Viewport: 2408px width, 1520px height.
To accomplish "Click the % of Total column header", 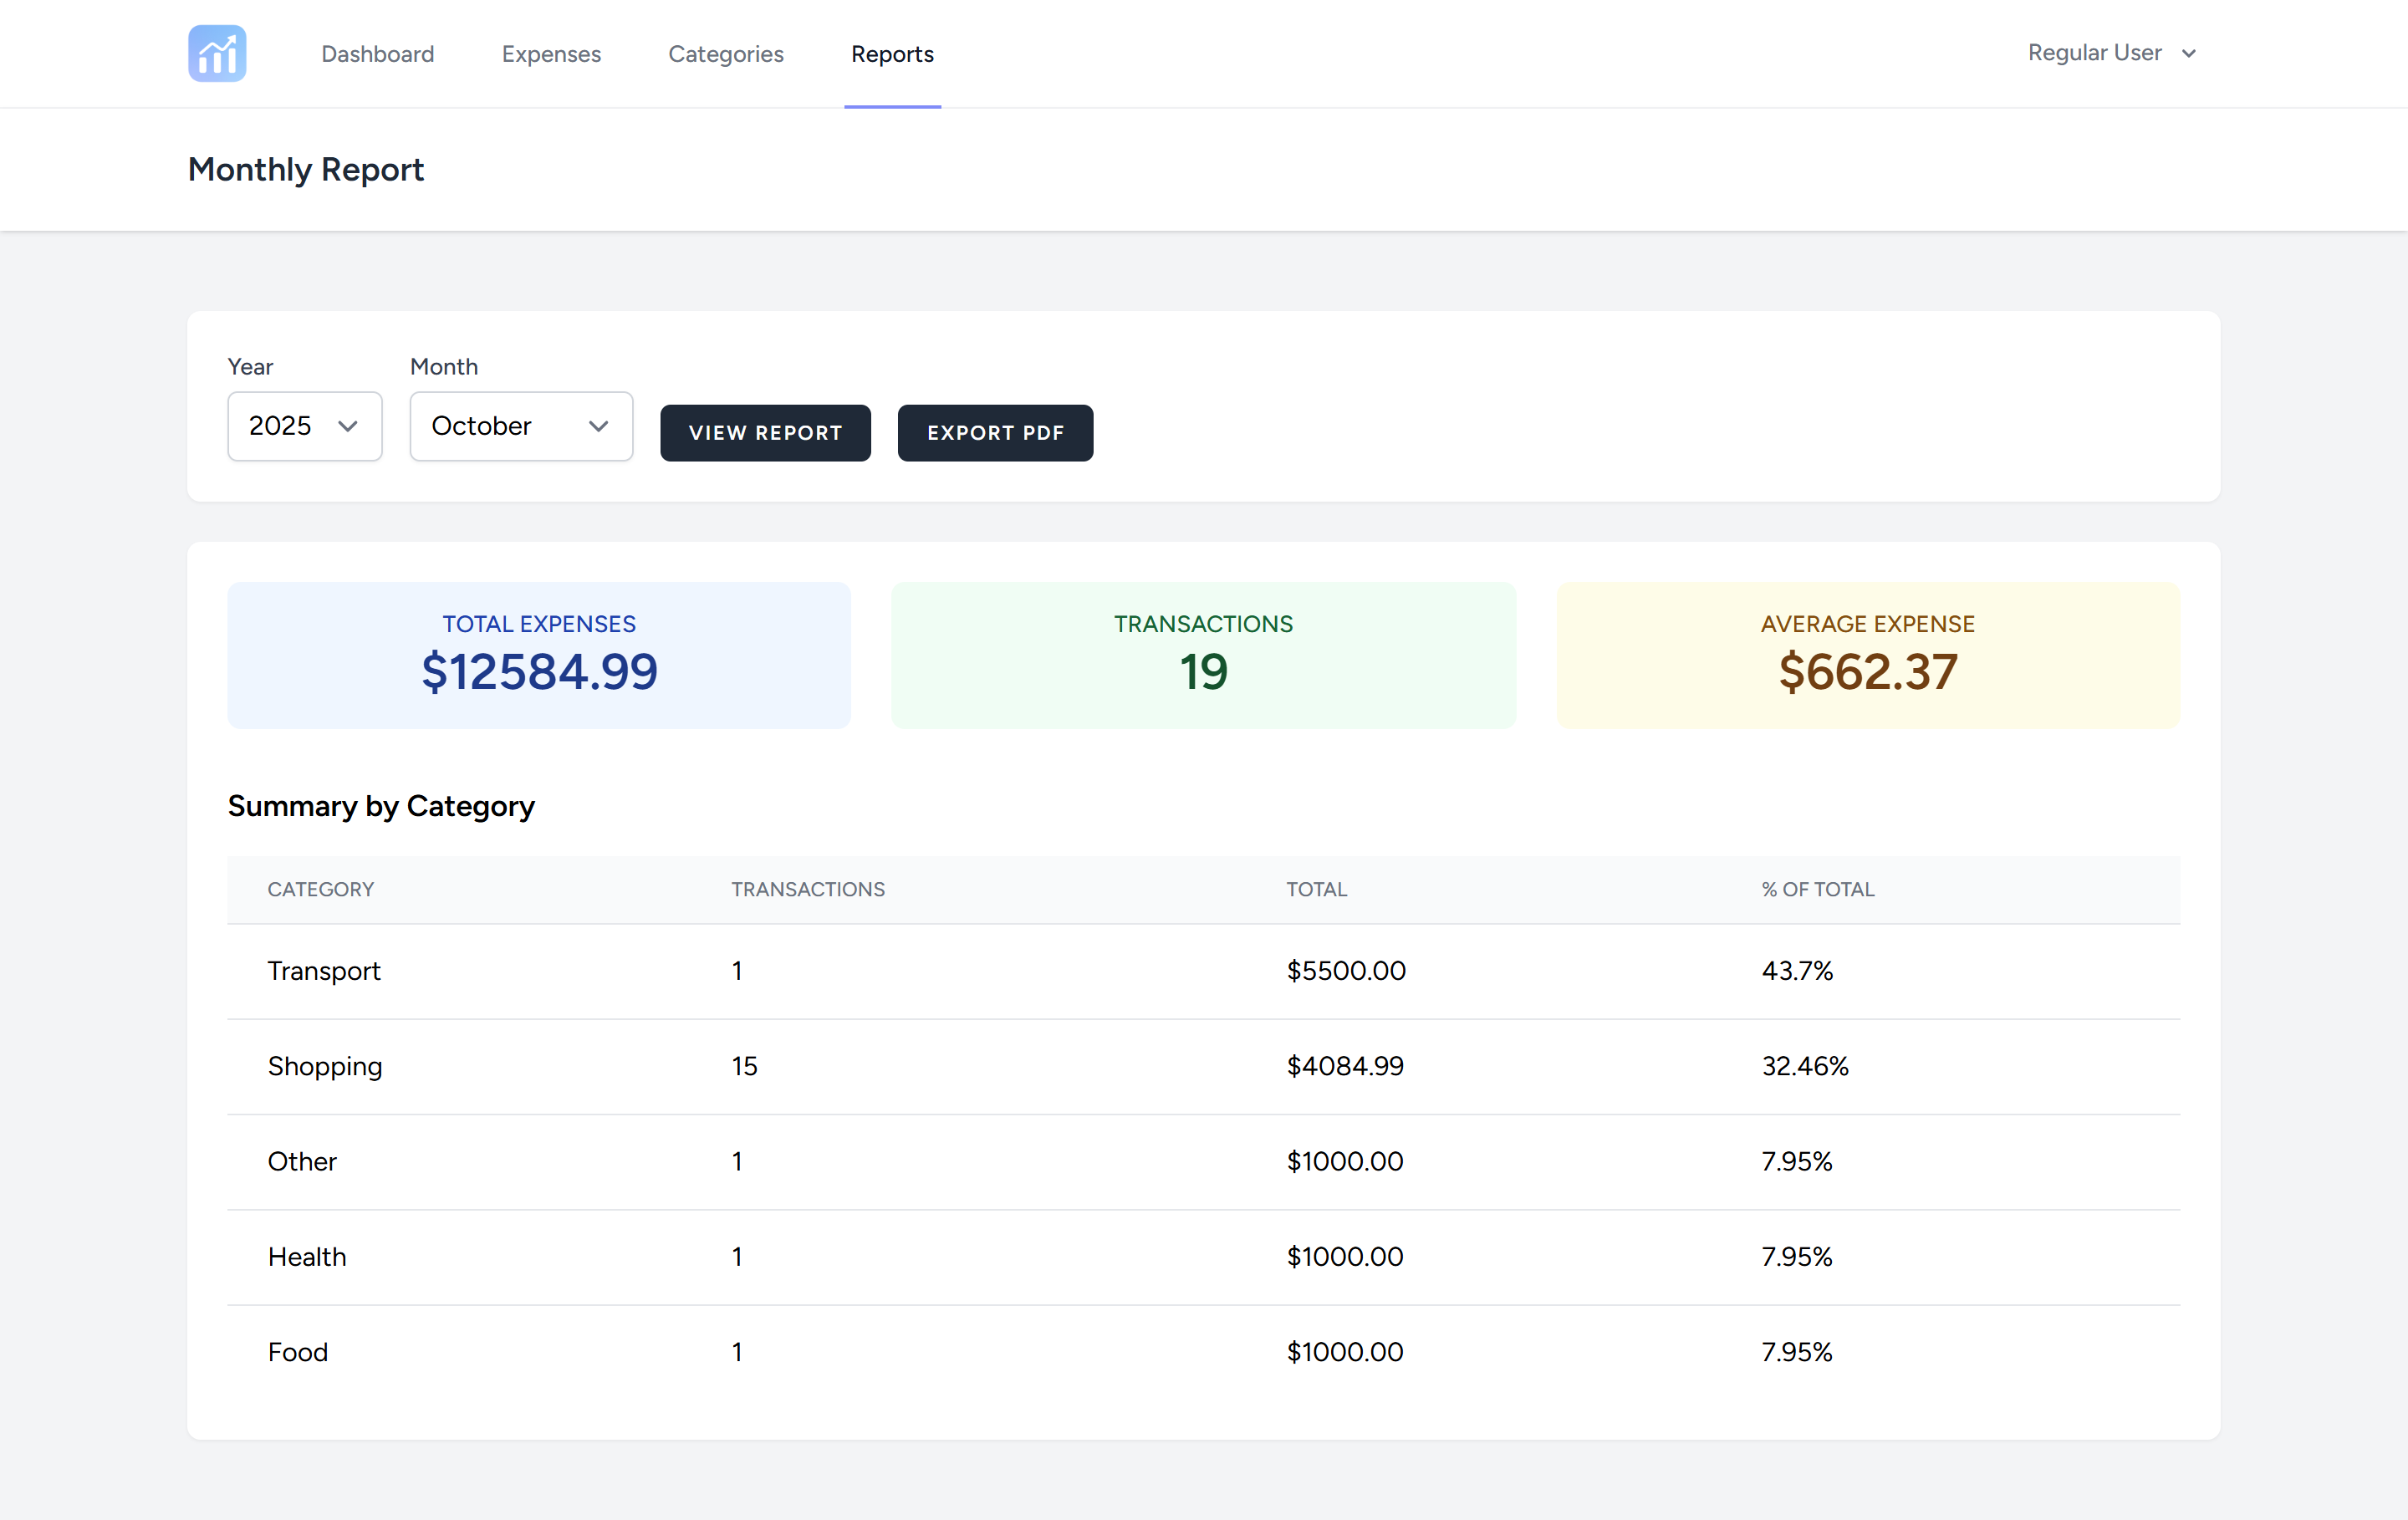I will (1817, 889).
